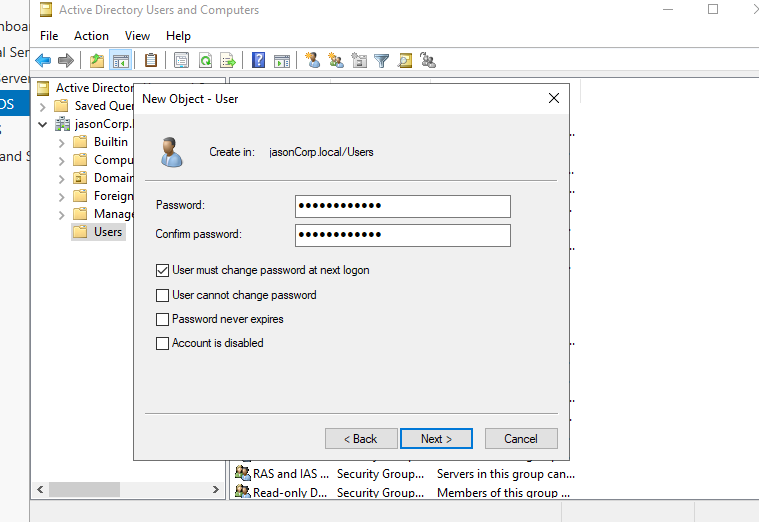Click the Confirm password input field
The height and width of the screenshot is (522, 759).
(403, 235)
